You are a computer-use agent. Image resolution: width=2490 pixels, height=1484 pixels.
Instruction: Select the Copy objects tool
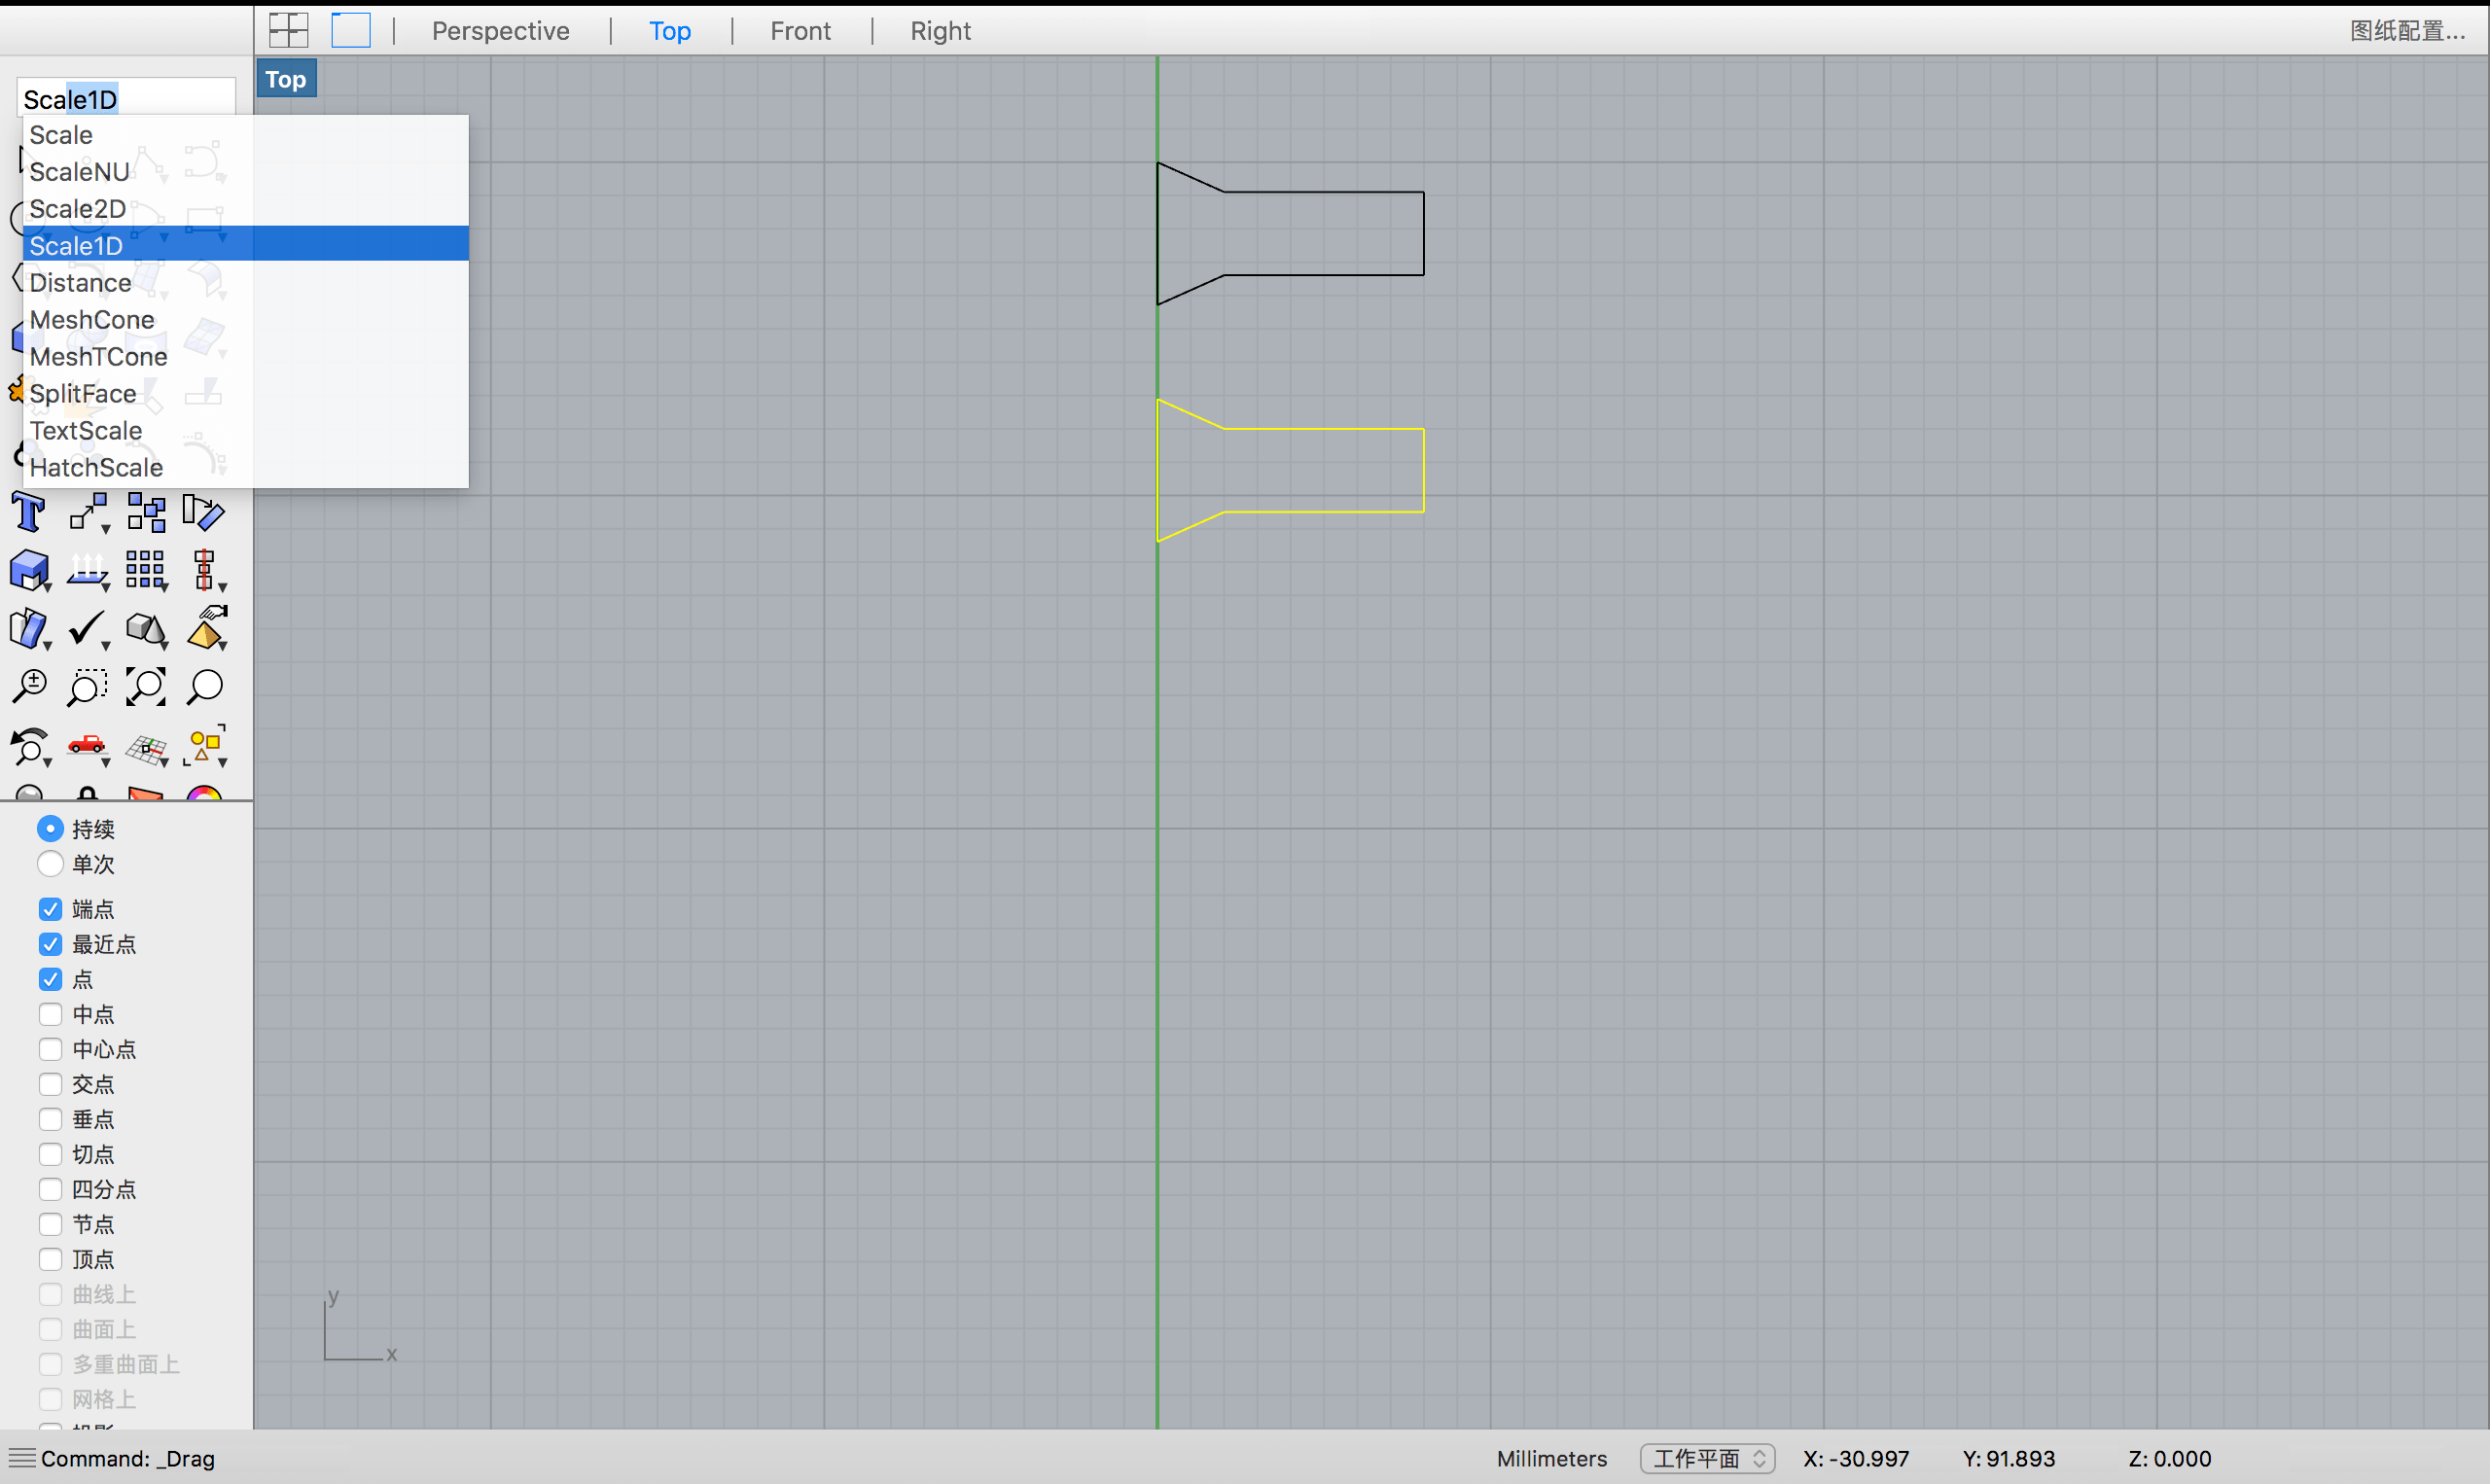(x=146, y=513)
